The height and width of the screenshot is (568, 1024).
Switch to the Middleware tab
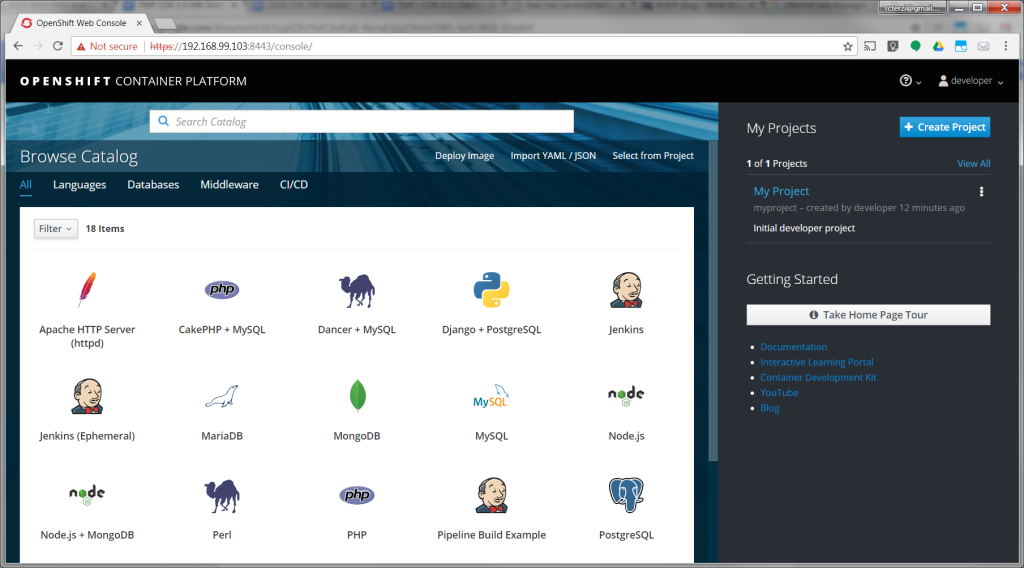point(229,185)
